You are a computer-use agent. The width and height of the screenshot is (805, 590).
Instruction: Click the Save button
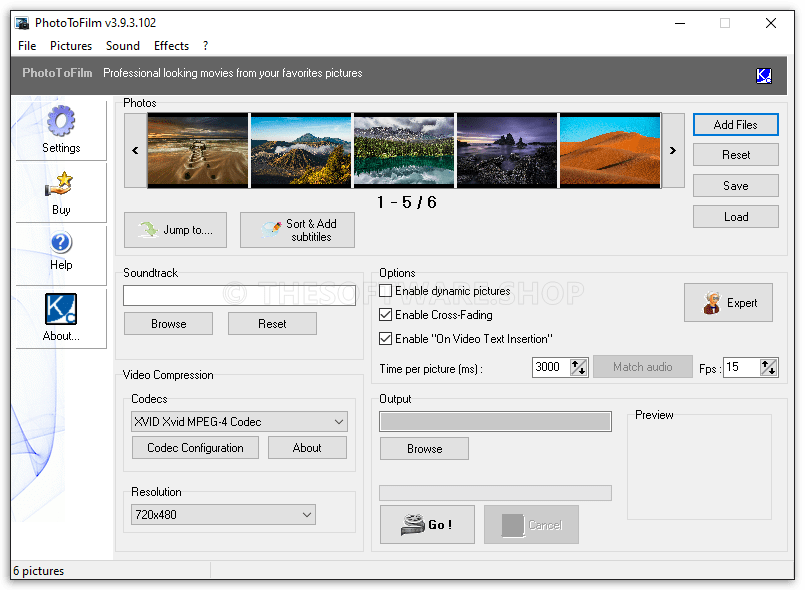(x=735, y=186)
